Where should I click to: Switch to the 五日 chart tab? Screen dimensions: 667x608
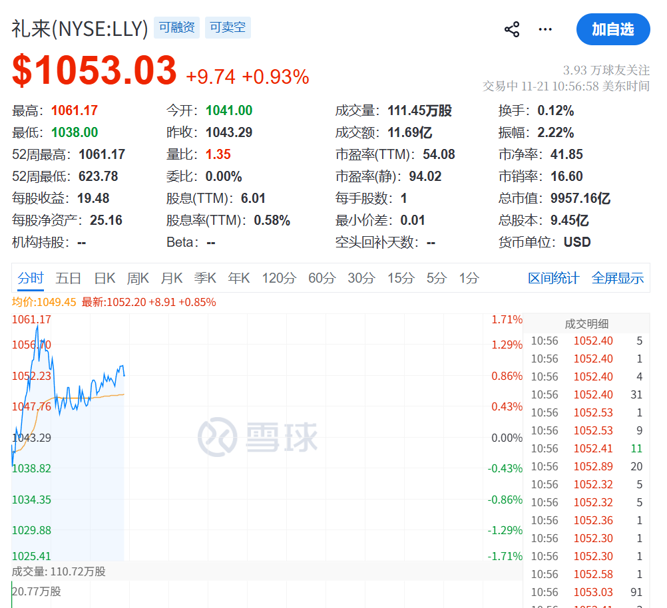tap(68, 278)
